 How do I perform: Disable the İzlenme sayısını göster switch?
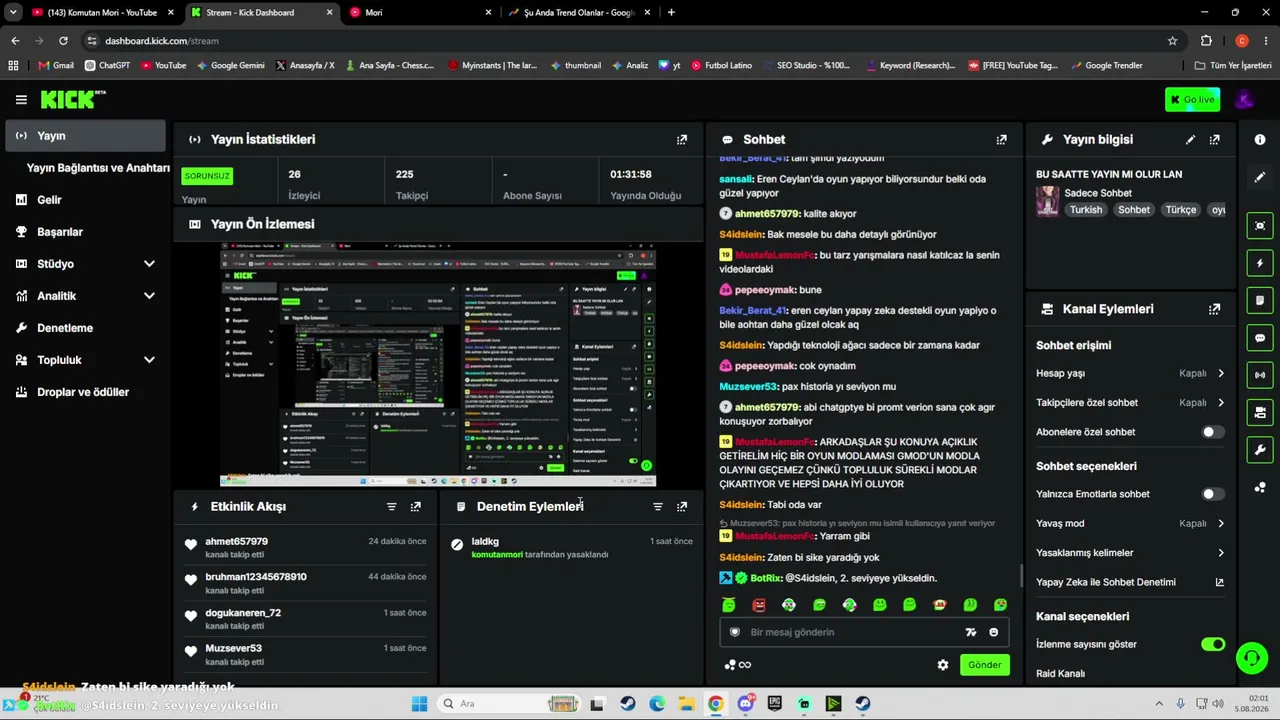(x=1212, y=644)
